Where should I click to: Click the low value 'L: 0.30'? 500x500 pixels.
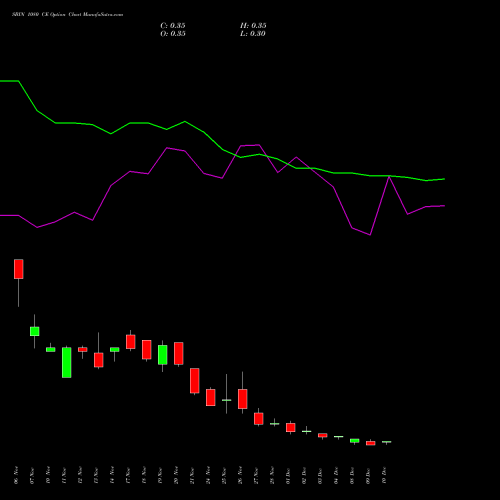pyautogui.click(x=253, y=34)
